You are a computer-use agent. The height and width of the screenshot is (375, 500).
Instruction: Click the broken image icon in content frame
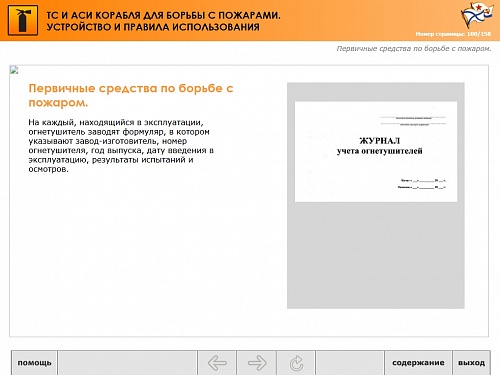[14, 70]
